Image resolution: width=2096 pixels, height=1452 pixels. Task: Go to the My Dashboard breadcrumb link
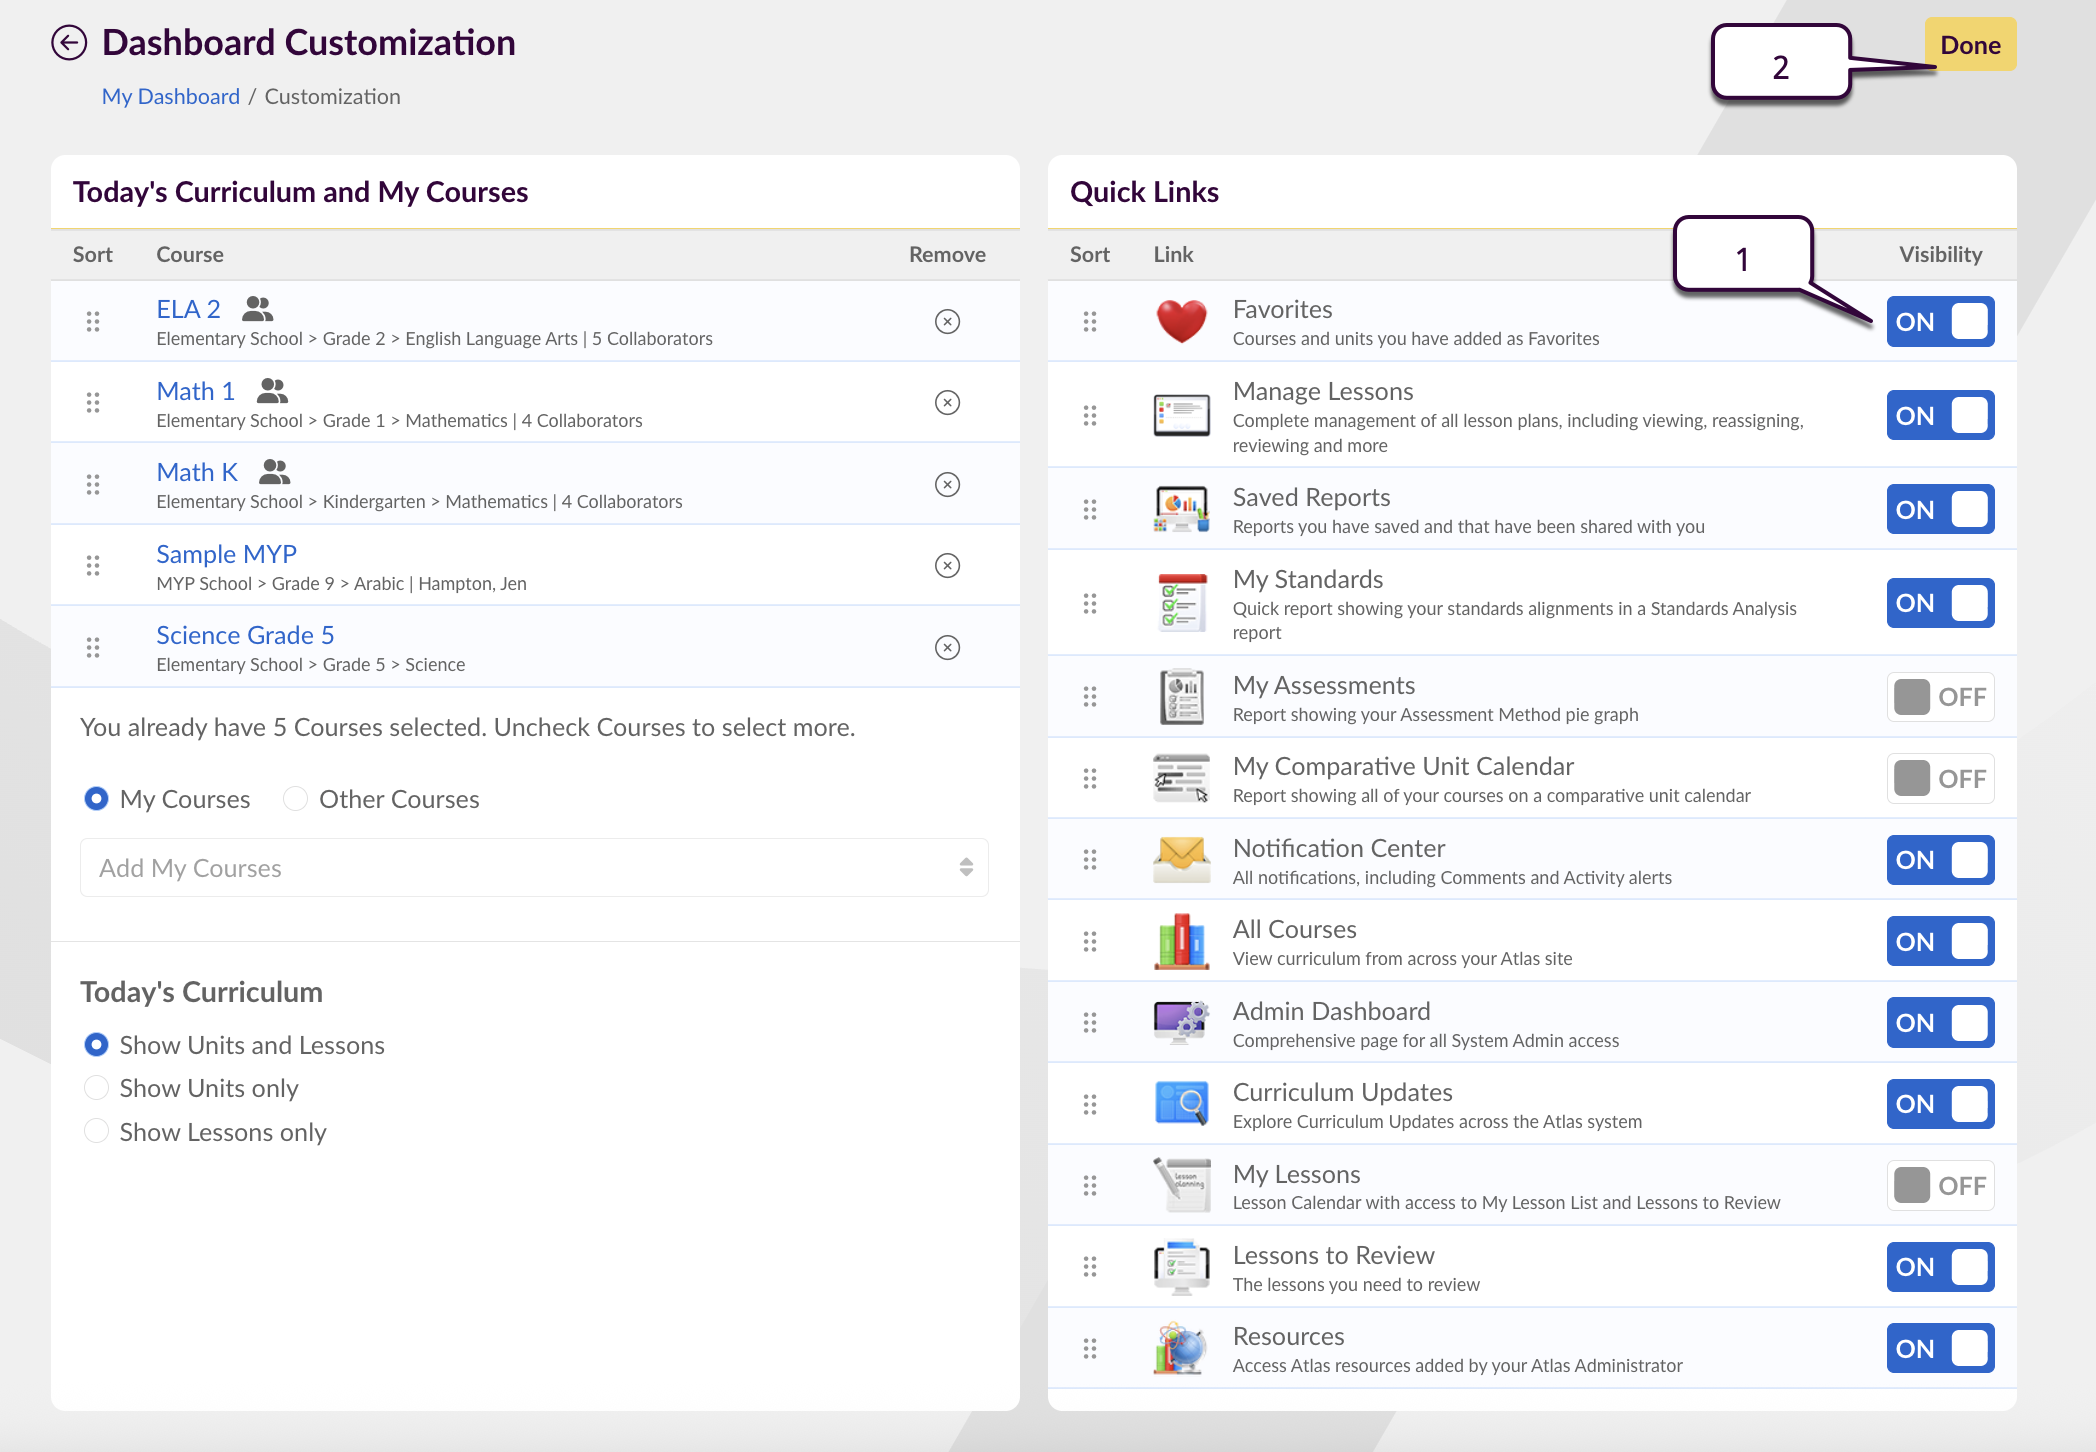(x=171, y=97)
